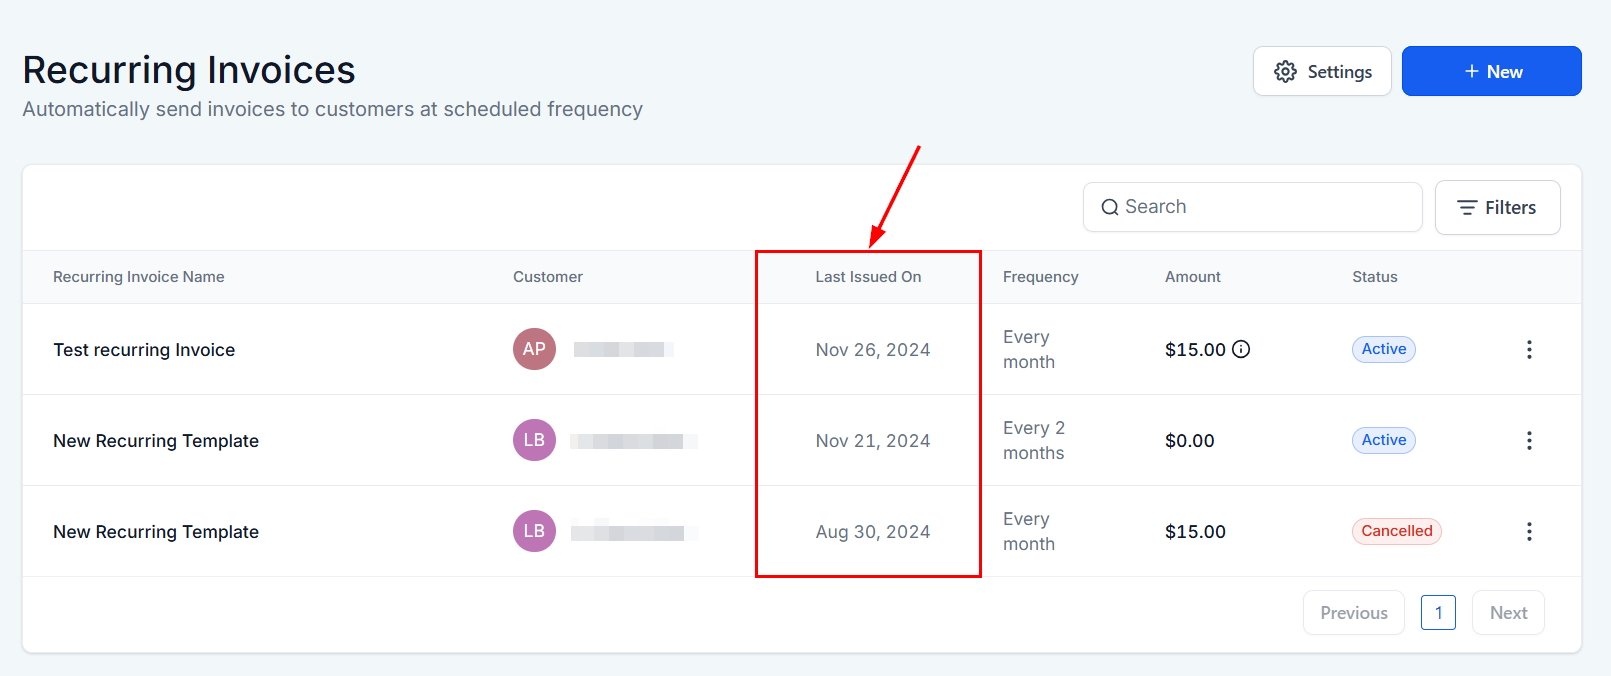1611x676 pixels.
Task: Click the Cancelled status badge
Action: 1396,531
